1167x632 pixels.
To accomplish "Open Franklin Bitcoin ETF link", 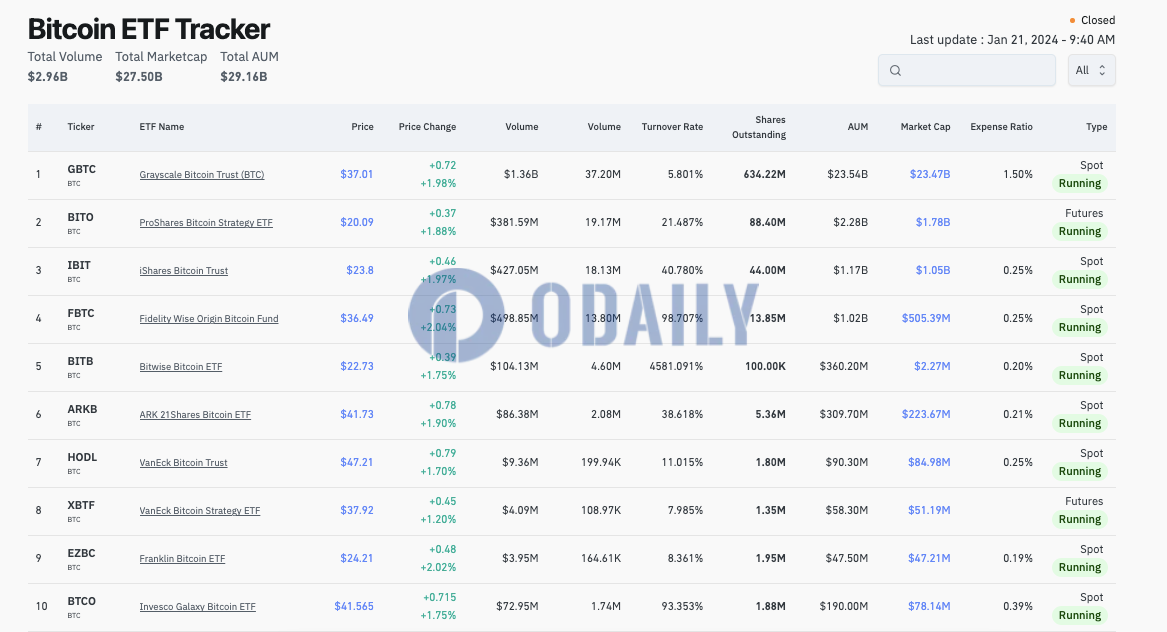I will [182, 559].
